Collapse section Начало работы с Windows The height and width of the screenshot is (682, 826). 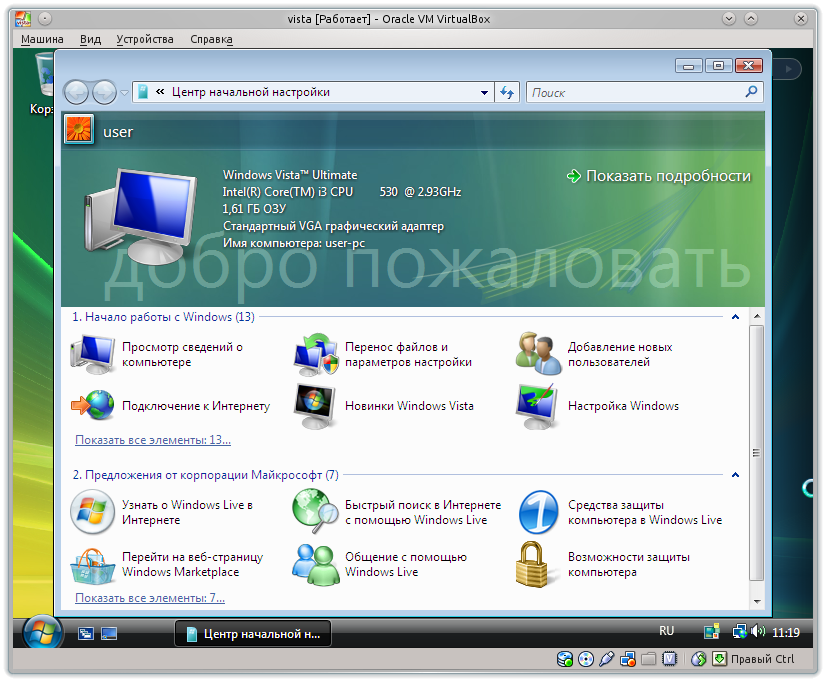[x=736, y=316]
